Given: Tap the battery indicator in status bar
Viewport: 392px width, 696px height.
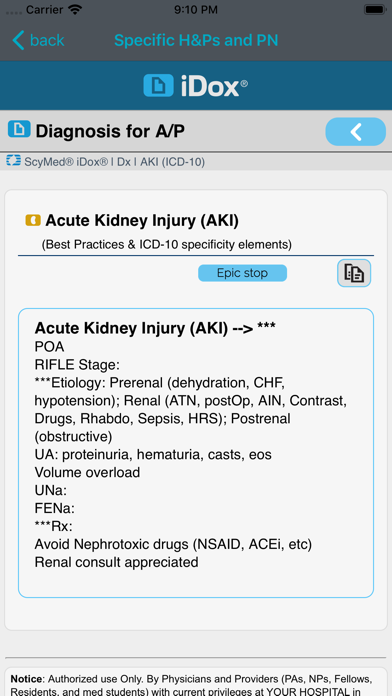Looking at the screenshot, I should click(375, 9).
